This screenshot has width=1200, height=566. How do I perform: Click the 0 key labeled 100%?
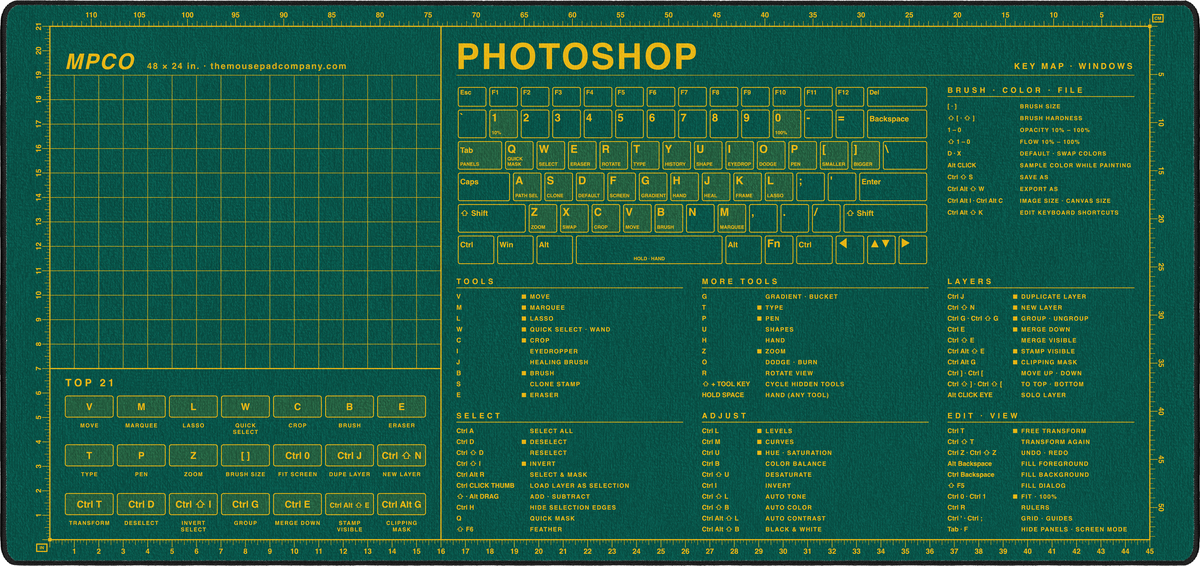(x=785, y=125)
